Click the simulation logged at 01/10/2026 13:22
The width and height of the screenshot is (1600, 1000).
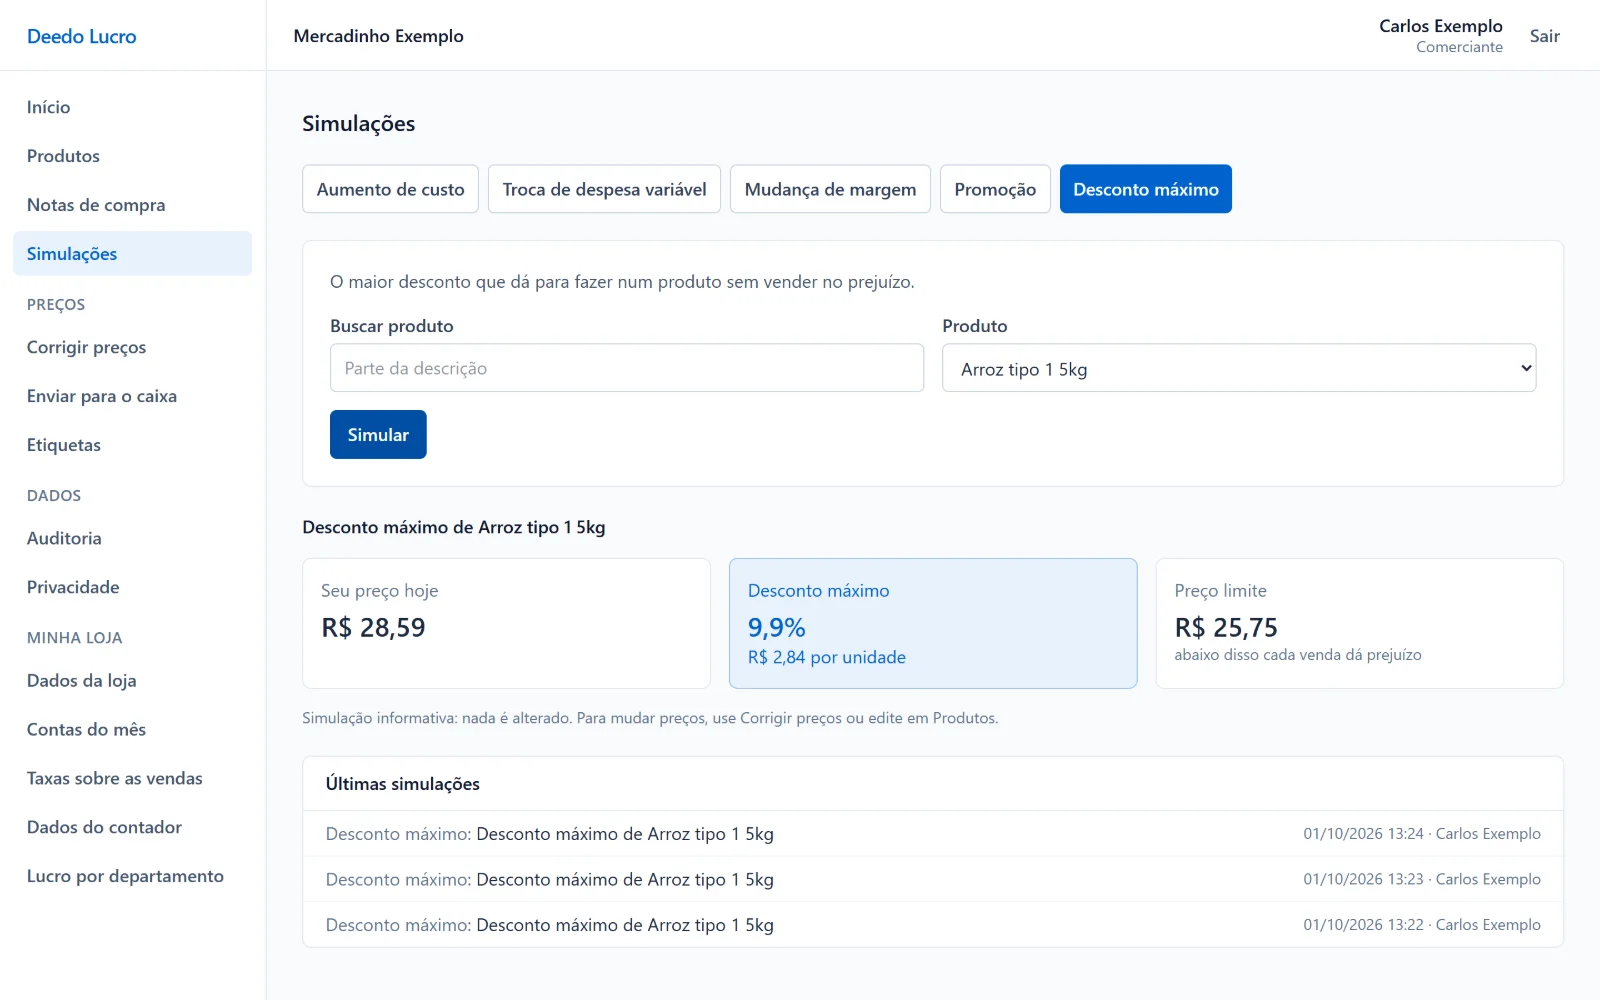933,925
